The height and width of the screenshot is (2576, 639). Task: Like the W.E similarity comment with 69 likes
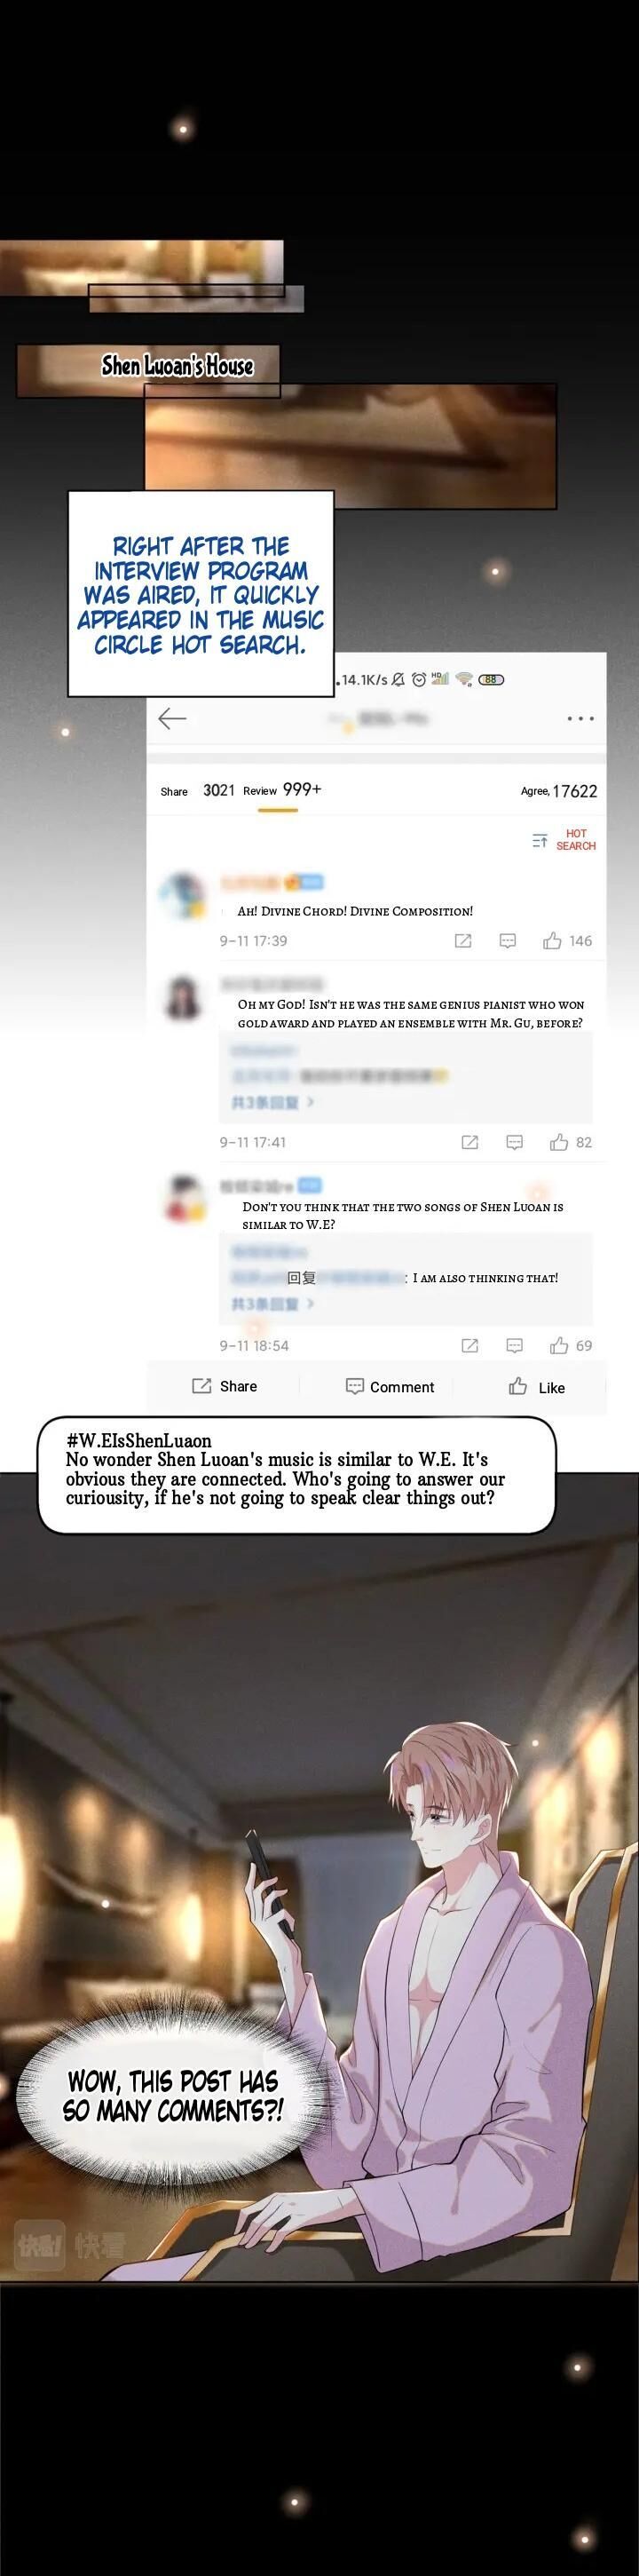pos(571,1345)
